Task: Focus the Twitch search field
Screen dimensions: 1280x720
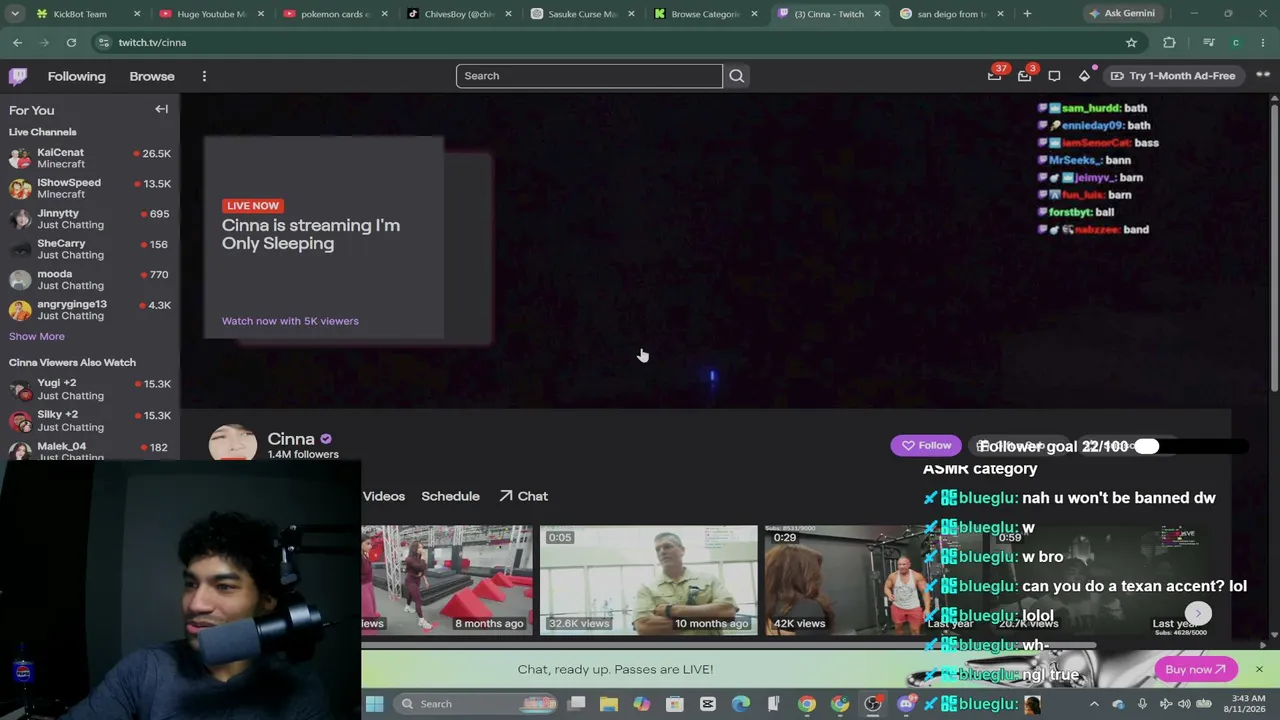Action: point(589,76)
